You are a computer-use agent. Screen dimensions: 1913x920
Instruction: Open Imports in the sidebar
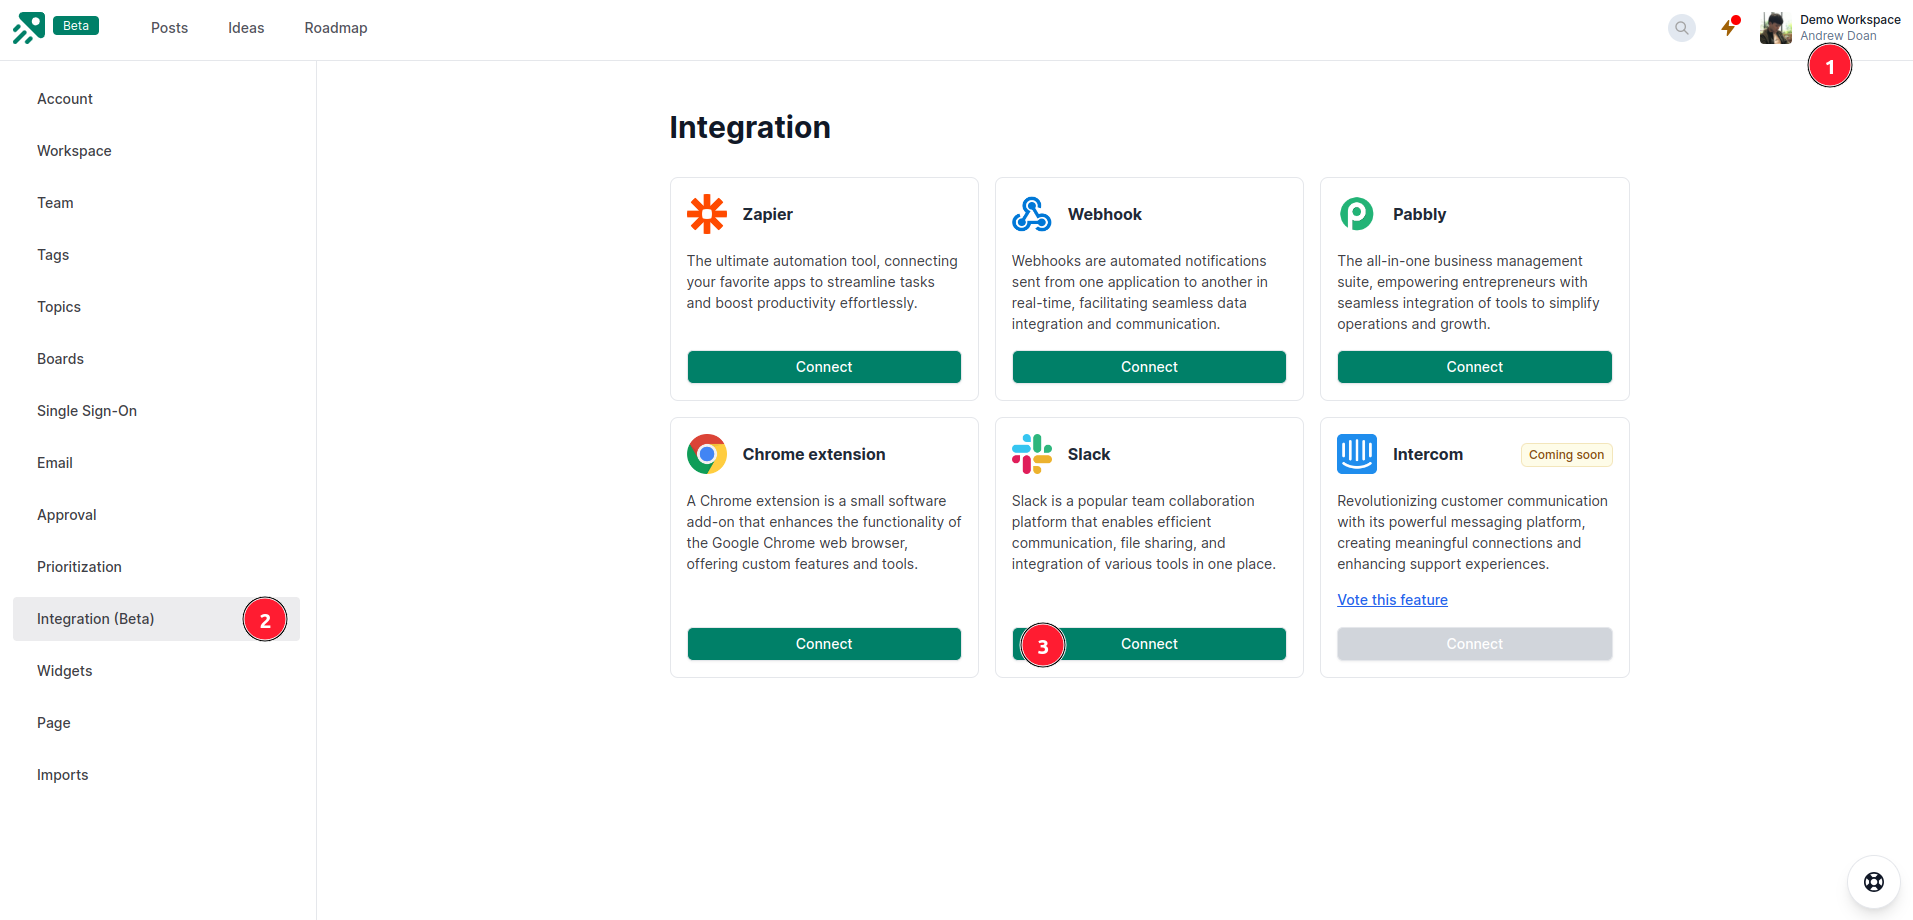click(156, 775)
